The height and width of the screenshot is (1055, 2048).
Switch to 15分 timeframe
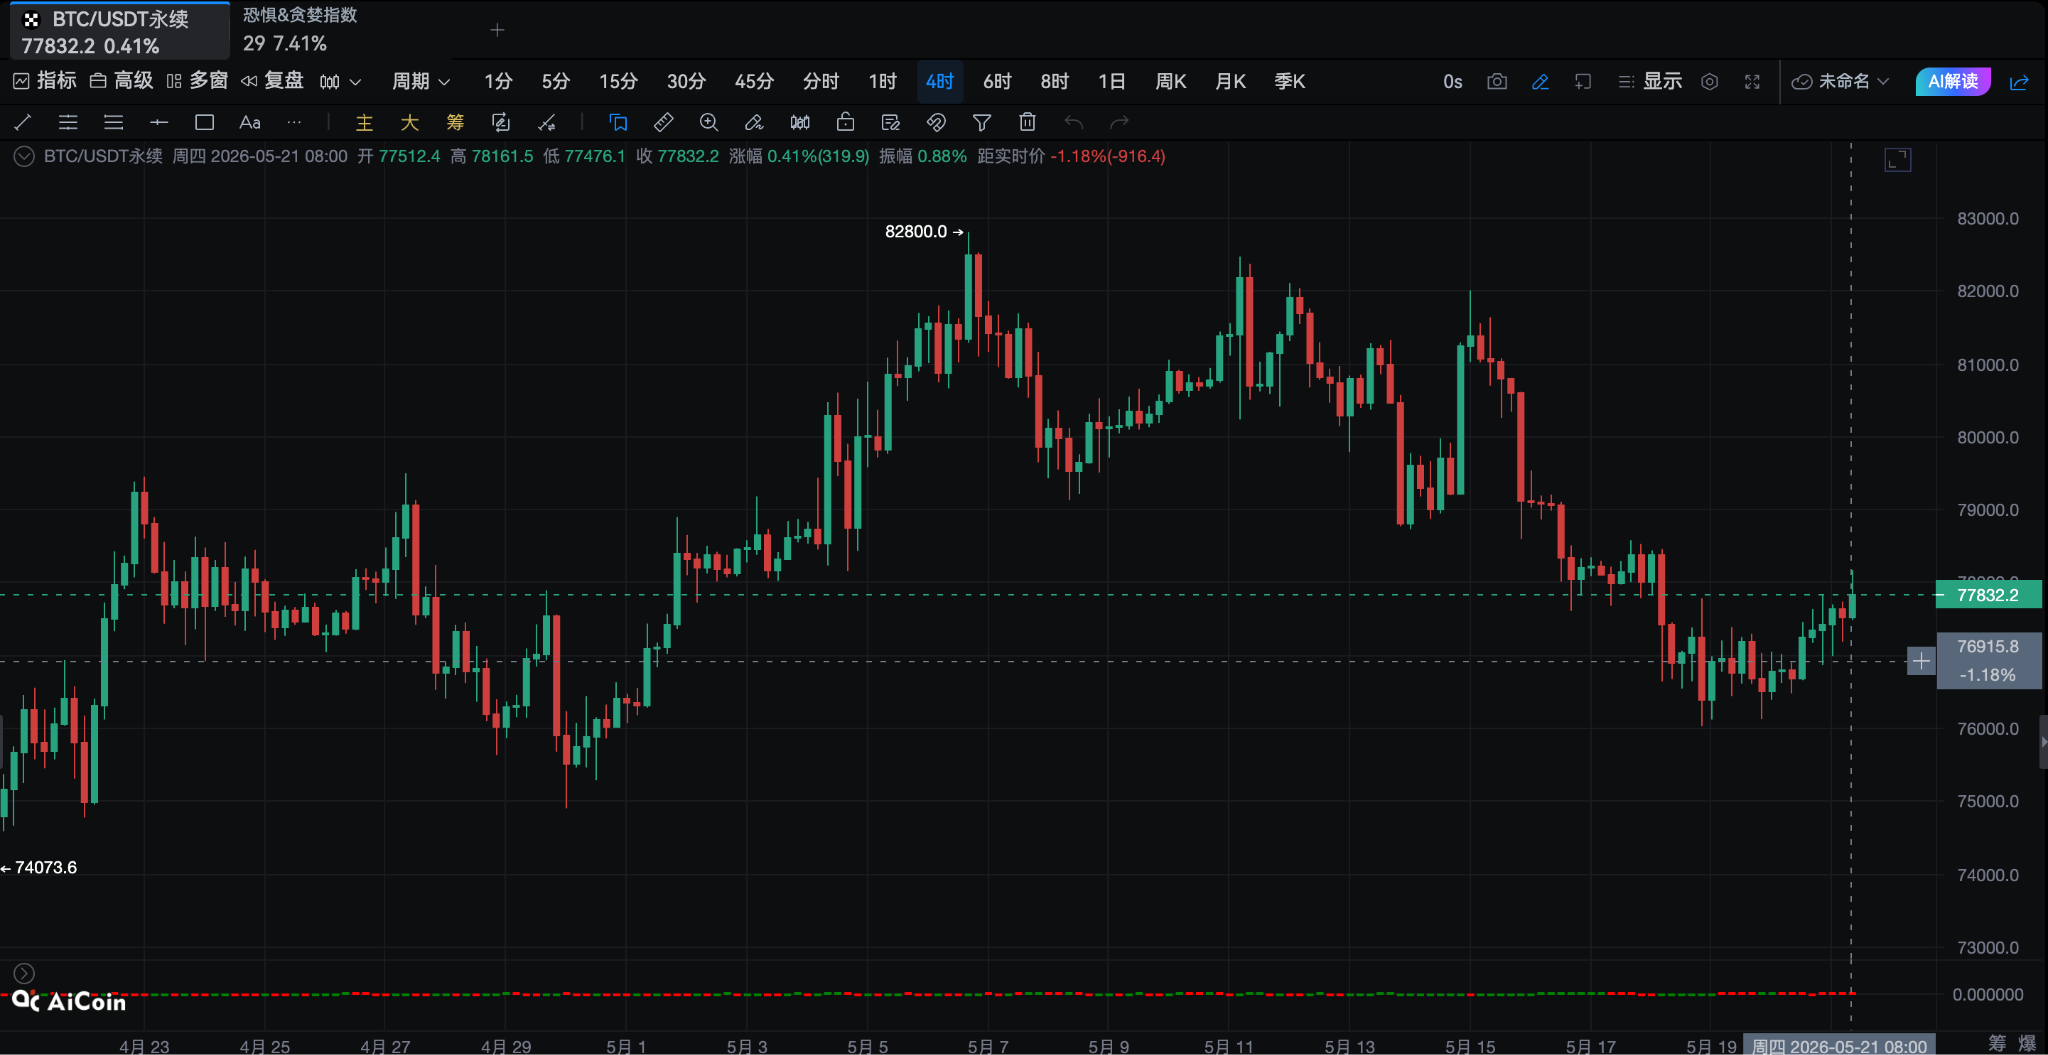tap(618, 81)
